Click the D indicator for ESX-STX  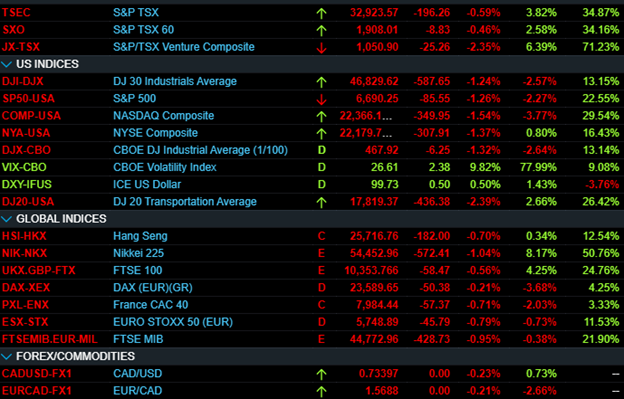click(322, 322)
